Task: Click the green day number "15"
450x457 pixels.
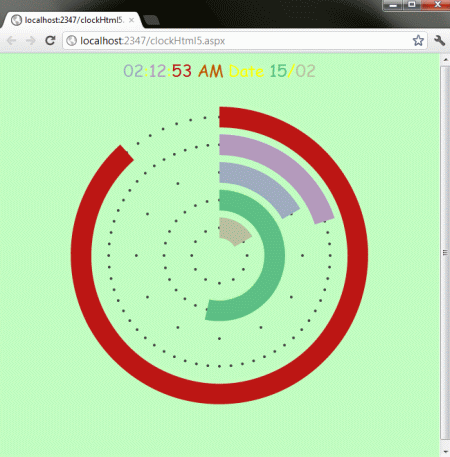Action: point(278,71)
